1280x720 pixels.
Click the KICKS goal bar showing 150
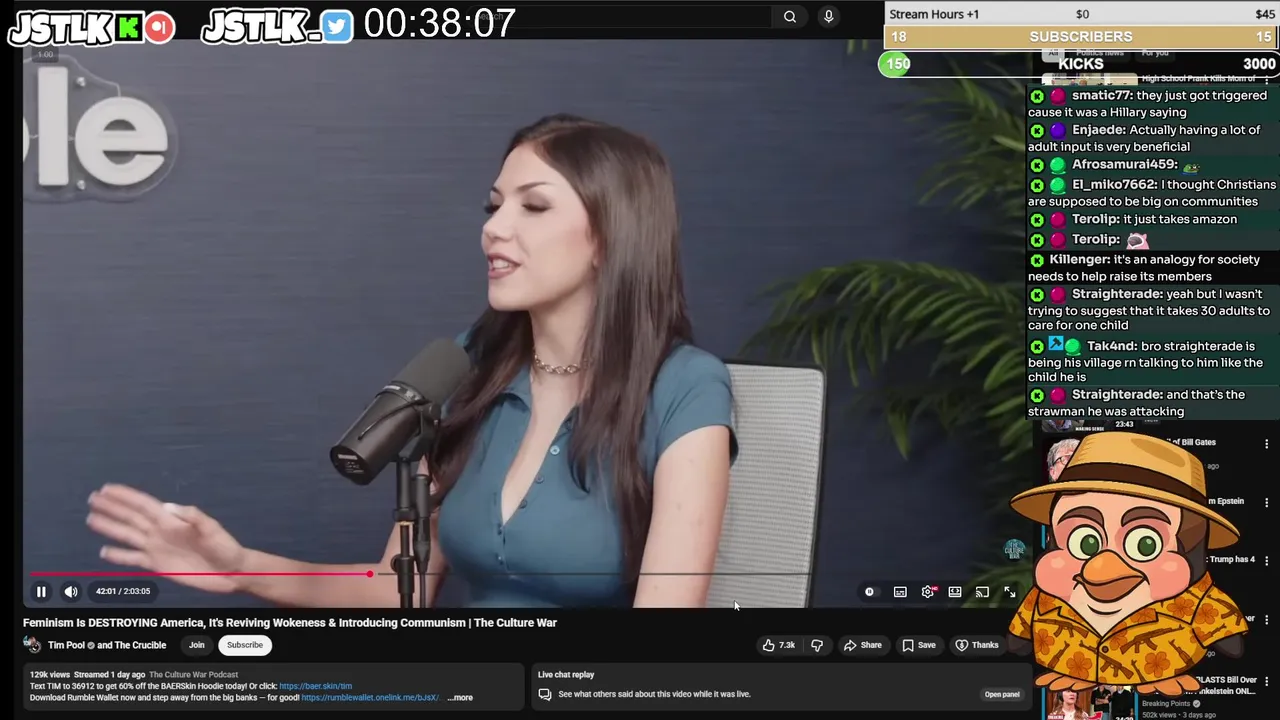pos(1079,64)
